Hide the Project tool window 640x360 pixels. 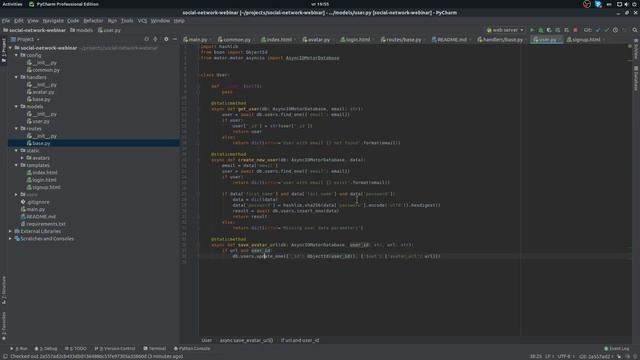coord(175,39)
